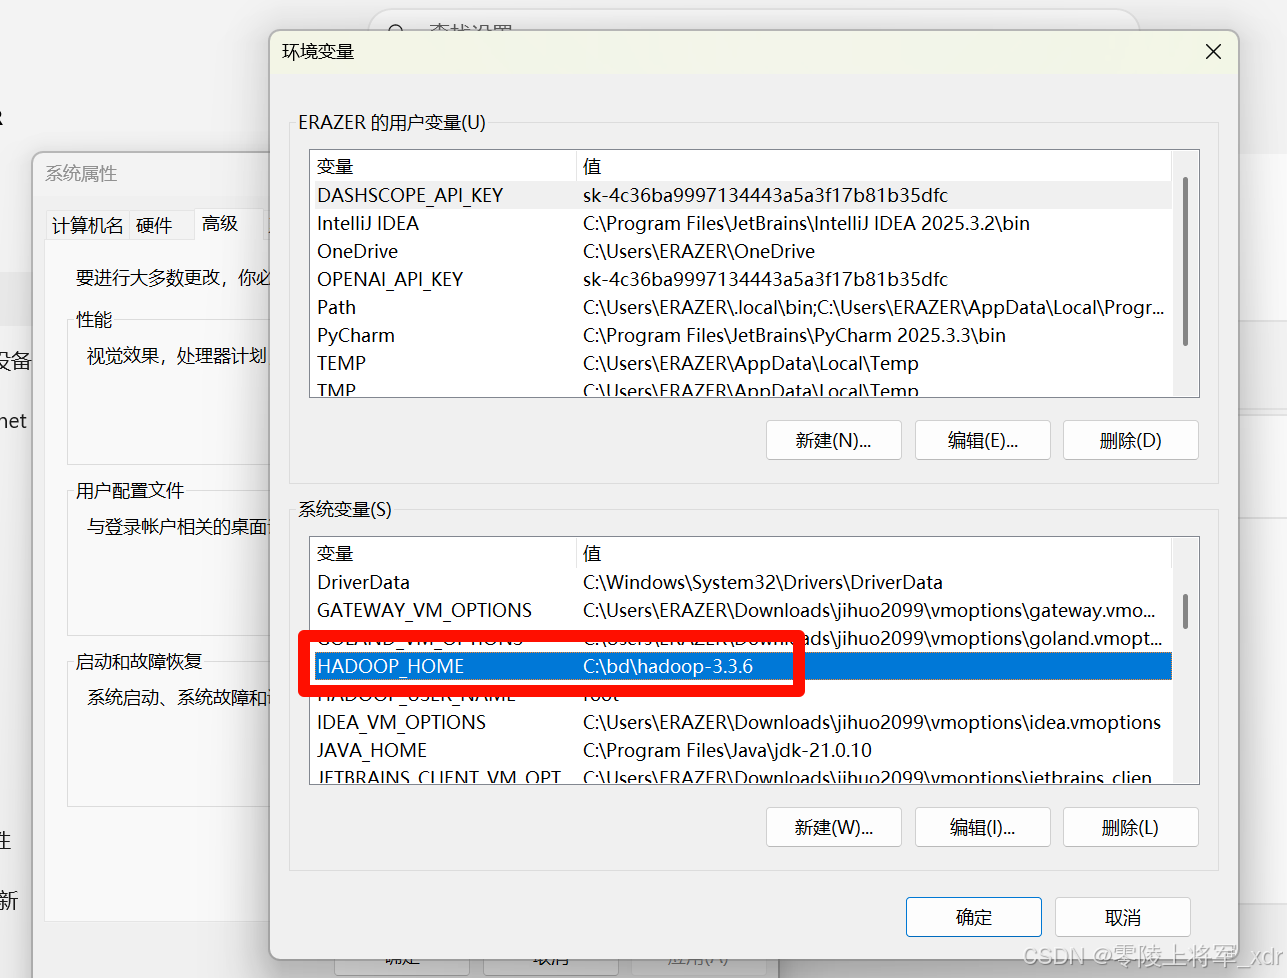
Task: Cancel with the 取消 button
Action: 1122,917
